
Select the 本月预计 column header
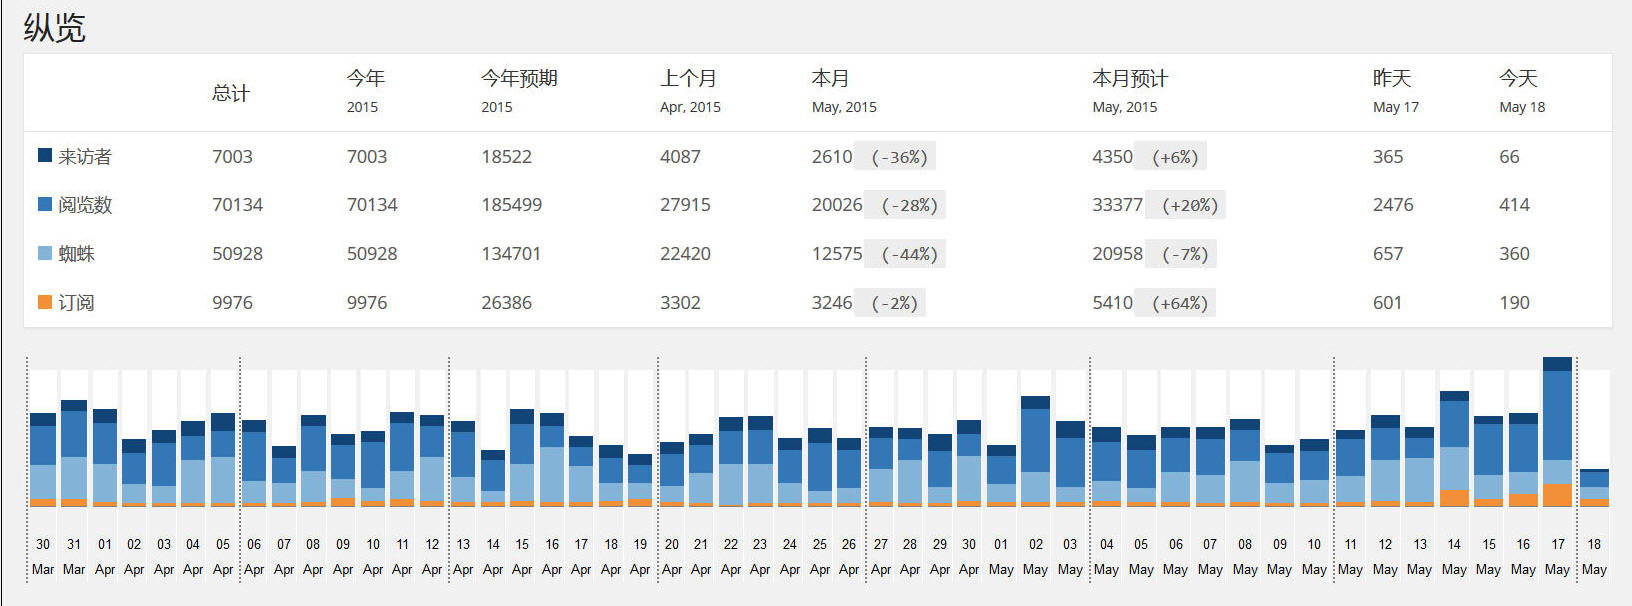coord(1130,79)
